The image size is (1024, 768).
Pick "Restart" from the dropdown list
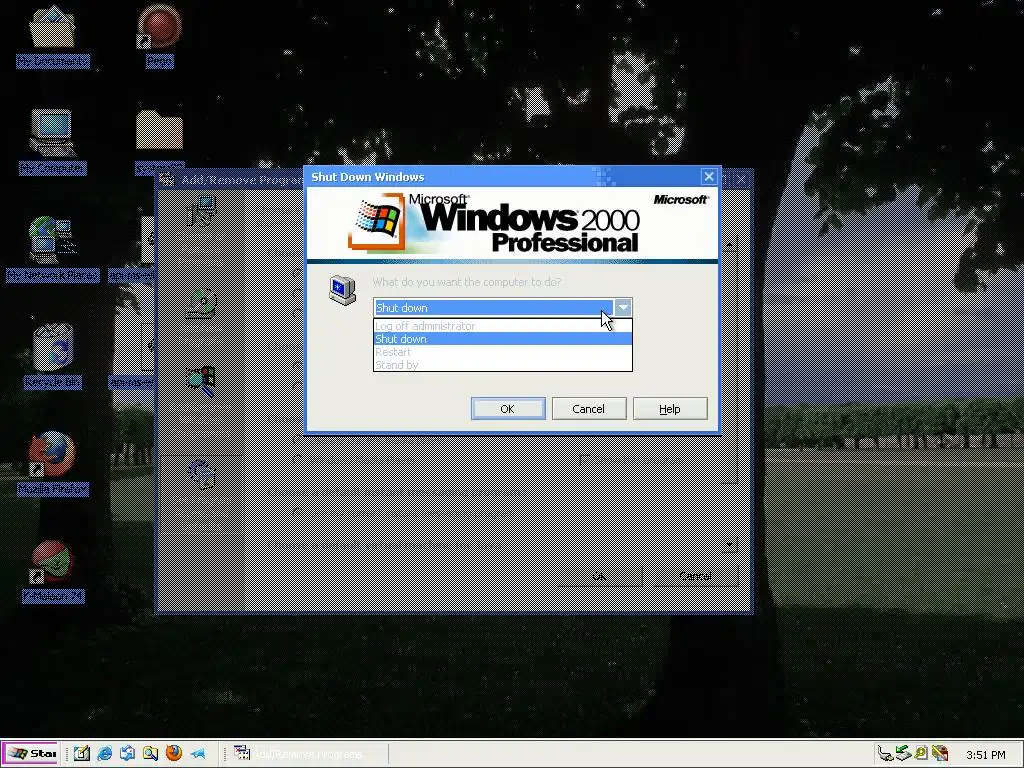click(x=502, y=352)
